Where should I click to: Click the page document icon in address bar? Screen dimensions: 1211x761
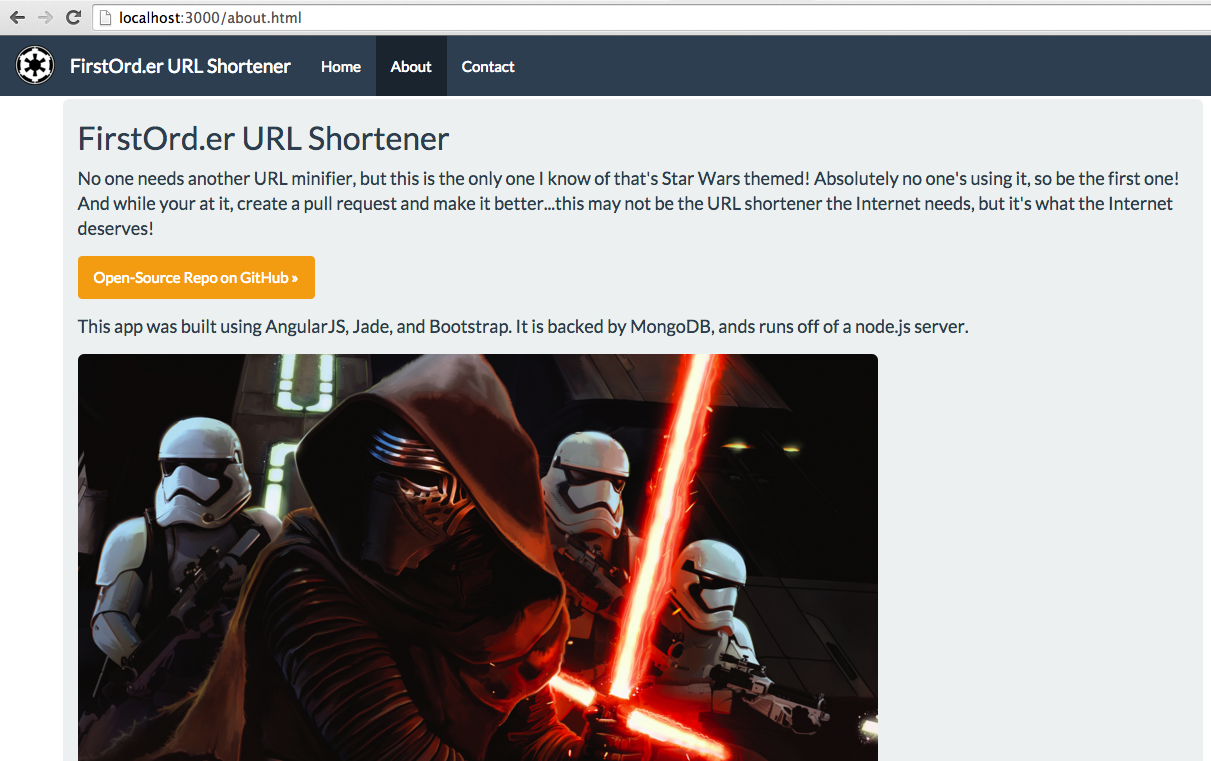[x=105, y=17]
